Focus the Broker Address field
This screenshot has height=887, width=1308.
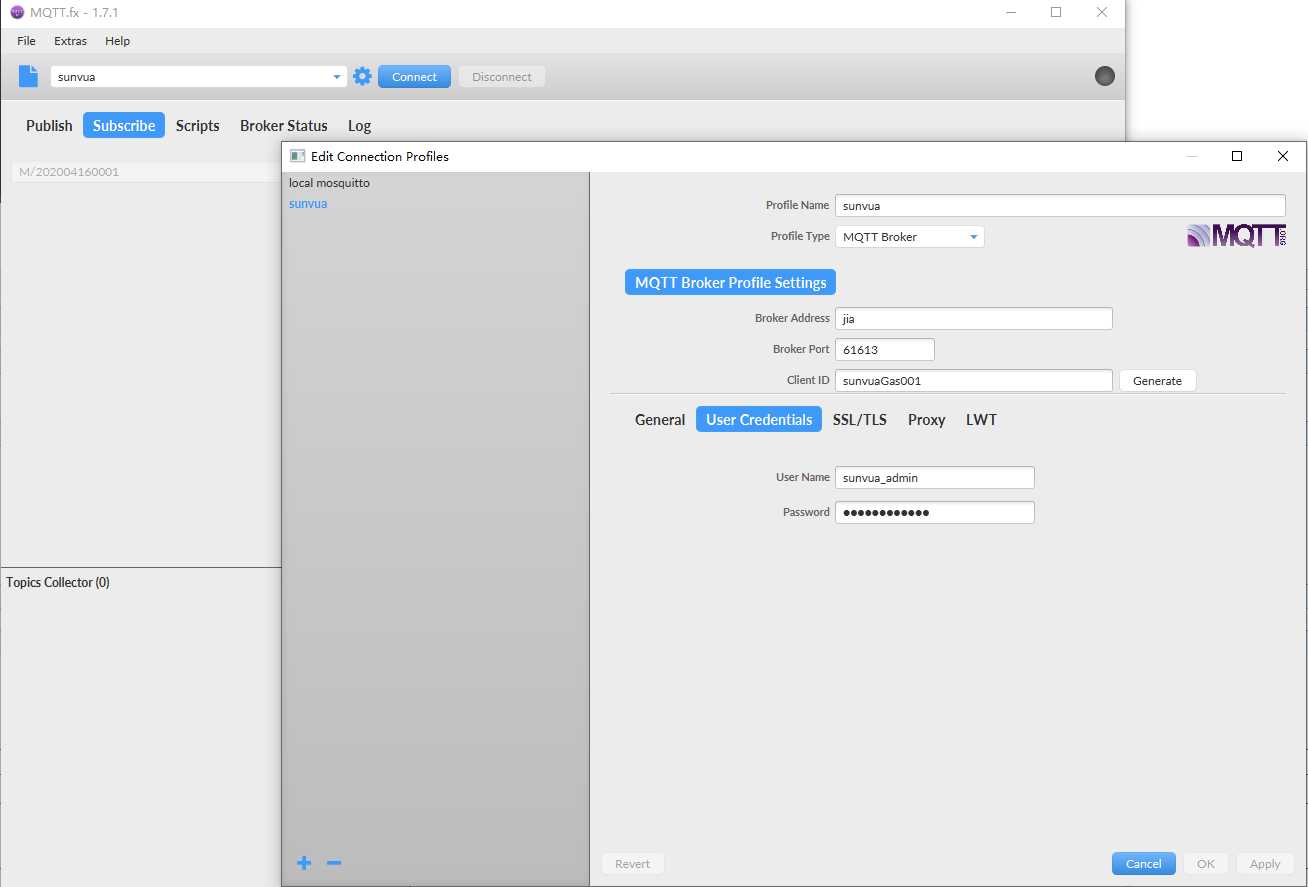point(974,318)
